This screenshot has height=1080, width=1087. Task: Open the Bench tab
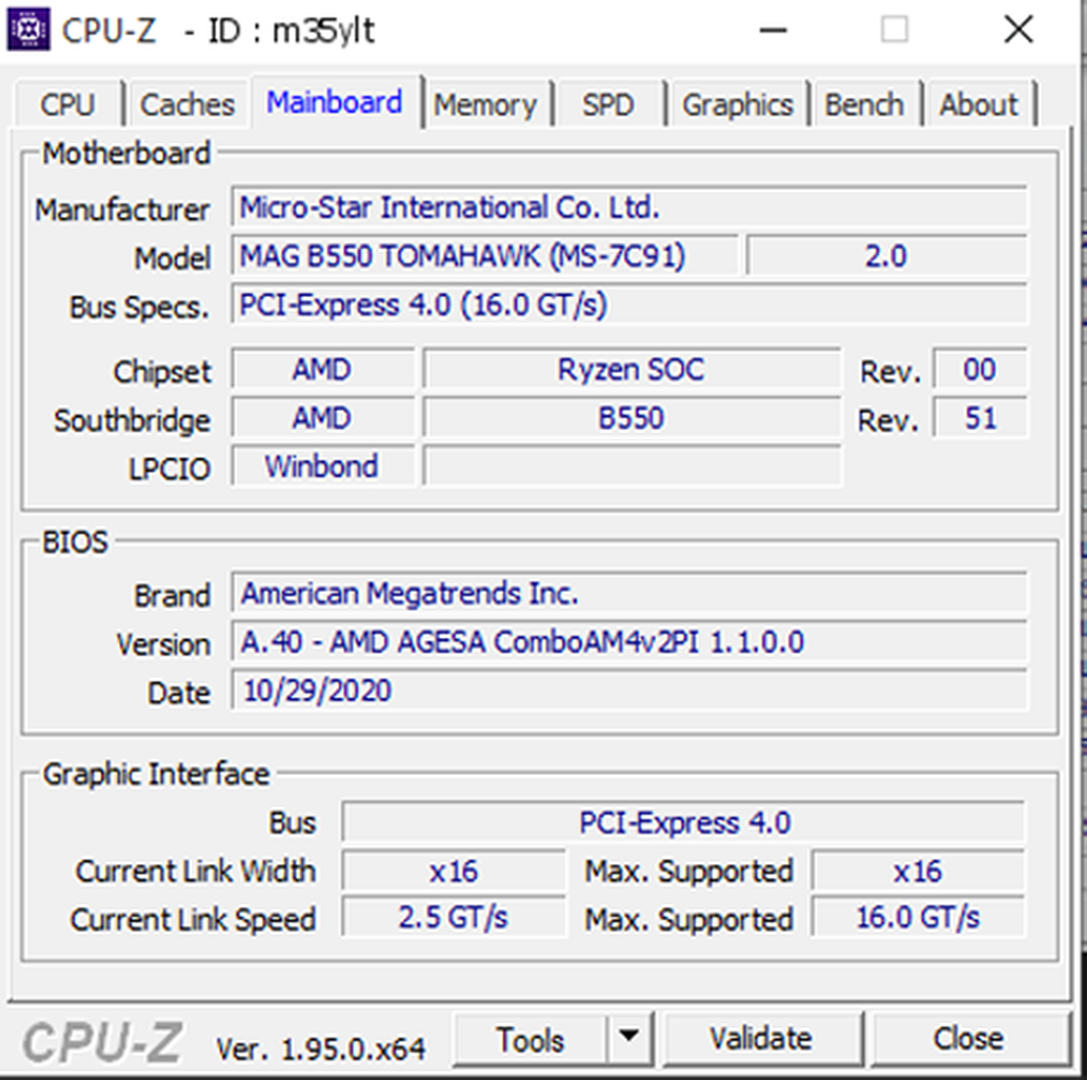864,105
